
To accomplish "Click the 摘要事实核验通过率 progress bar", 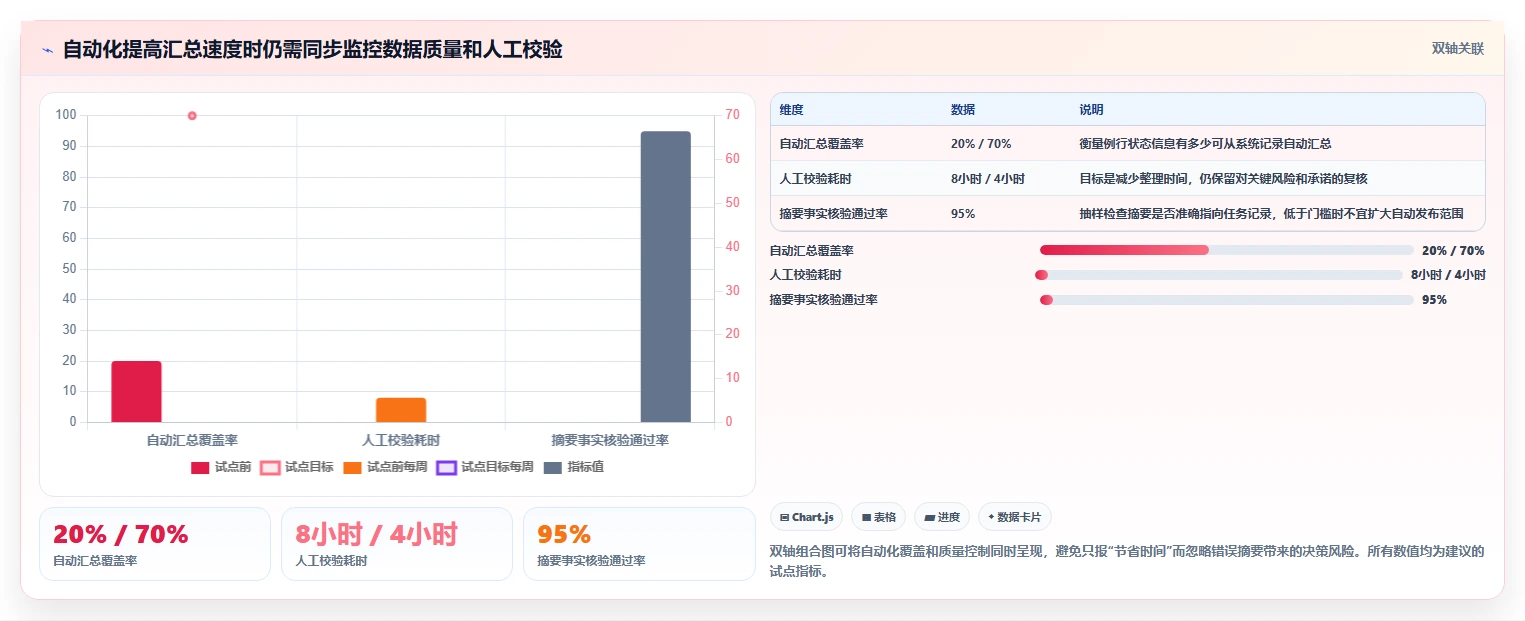I will click(1227, 300).
